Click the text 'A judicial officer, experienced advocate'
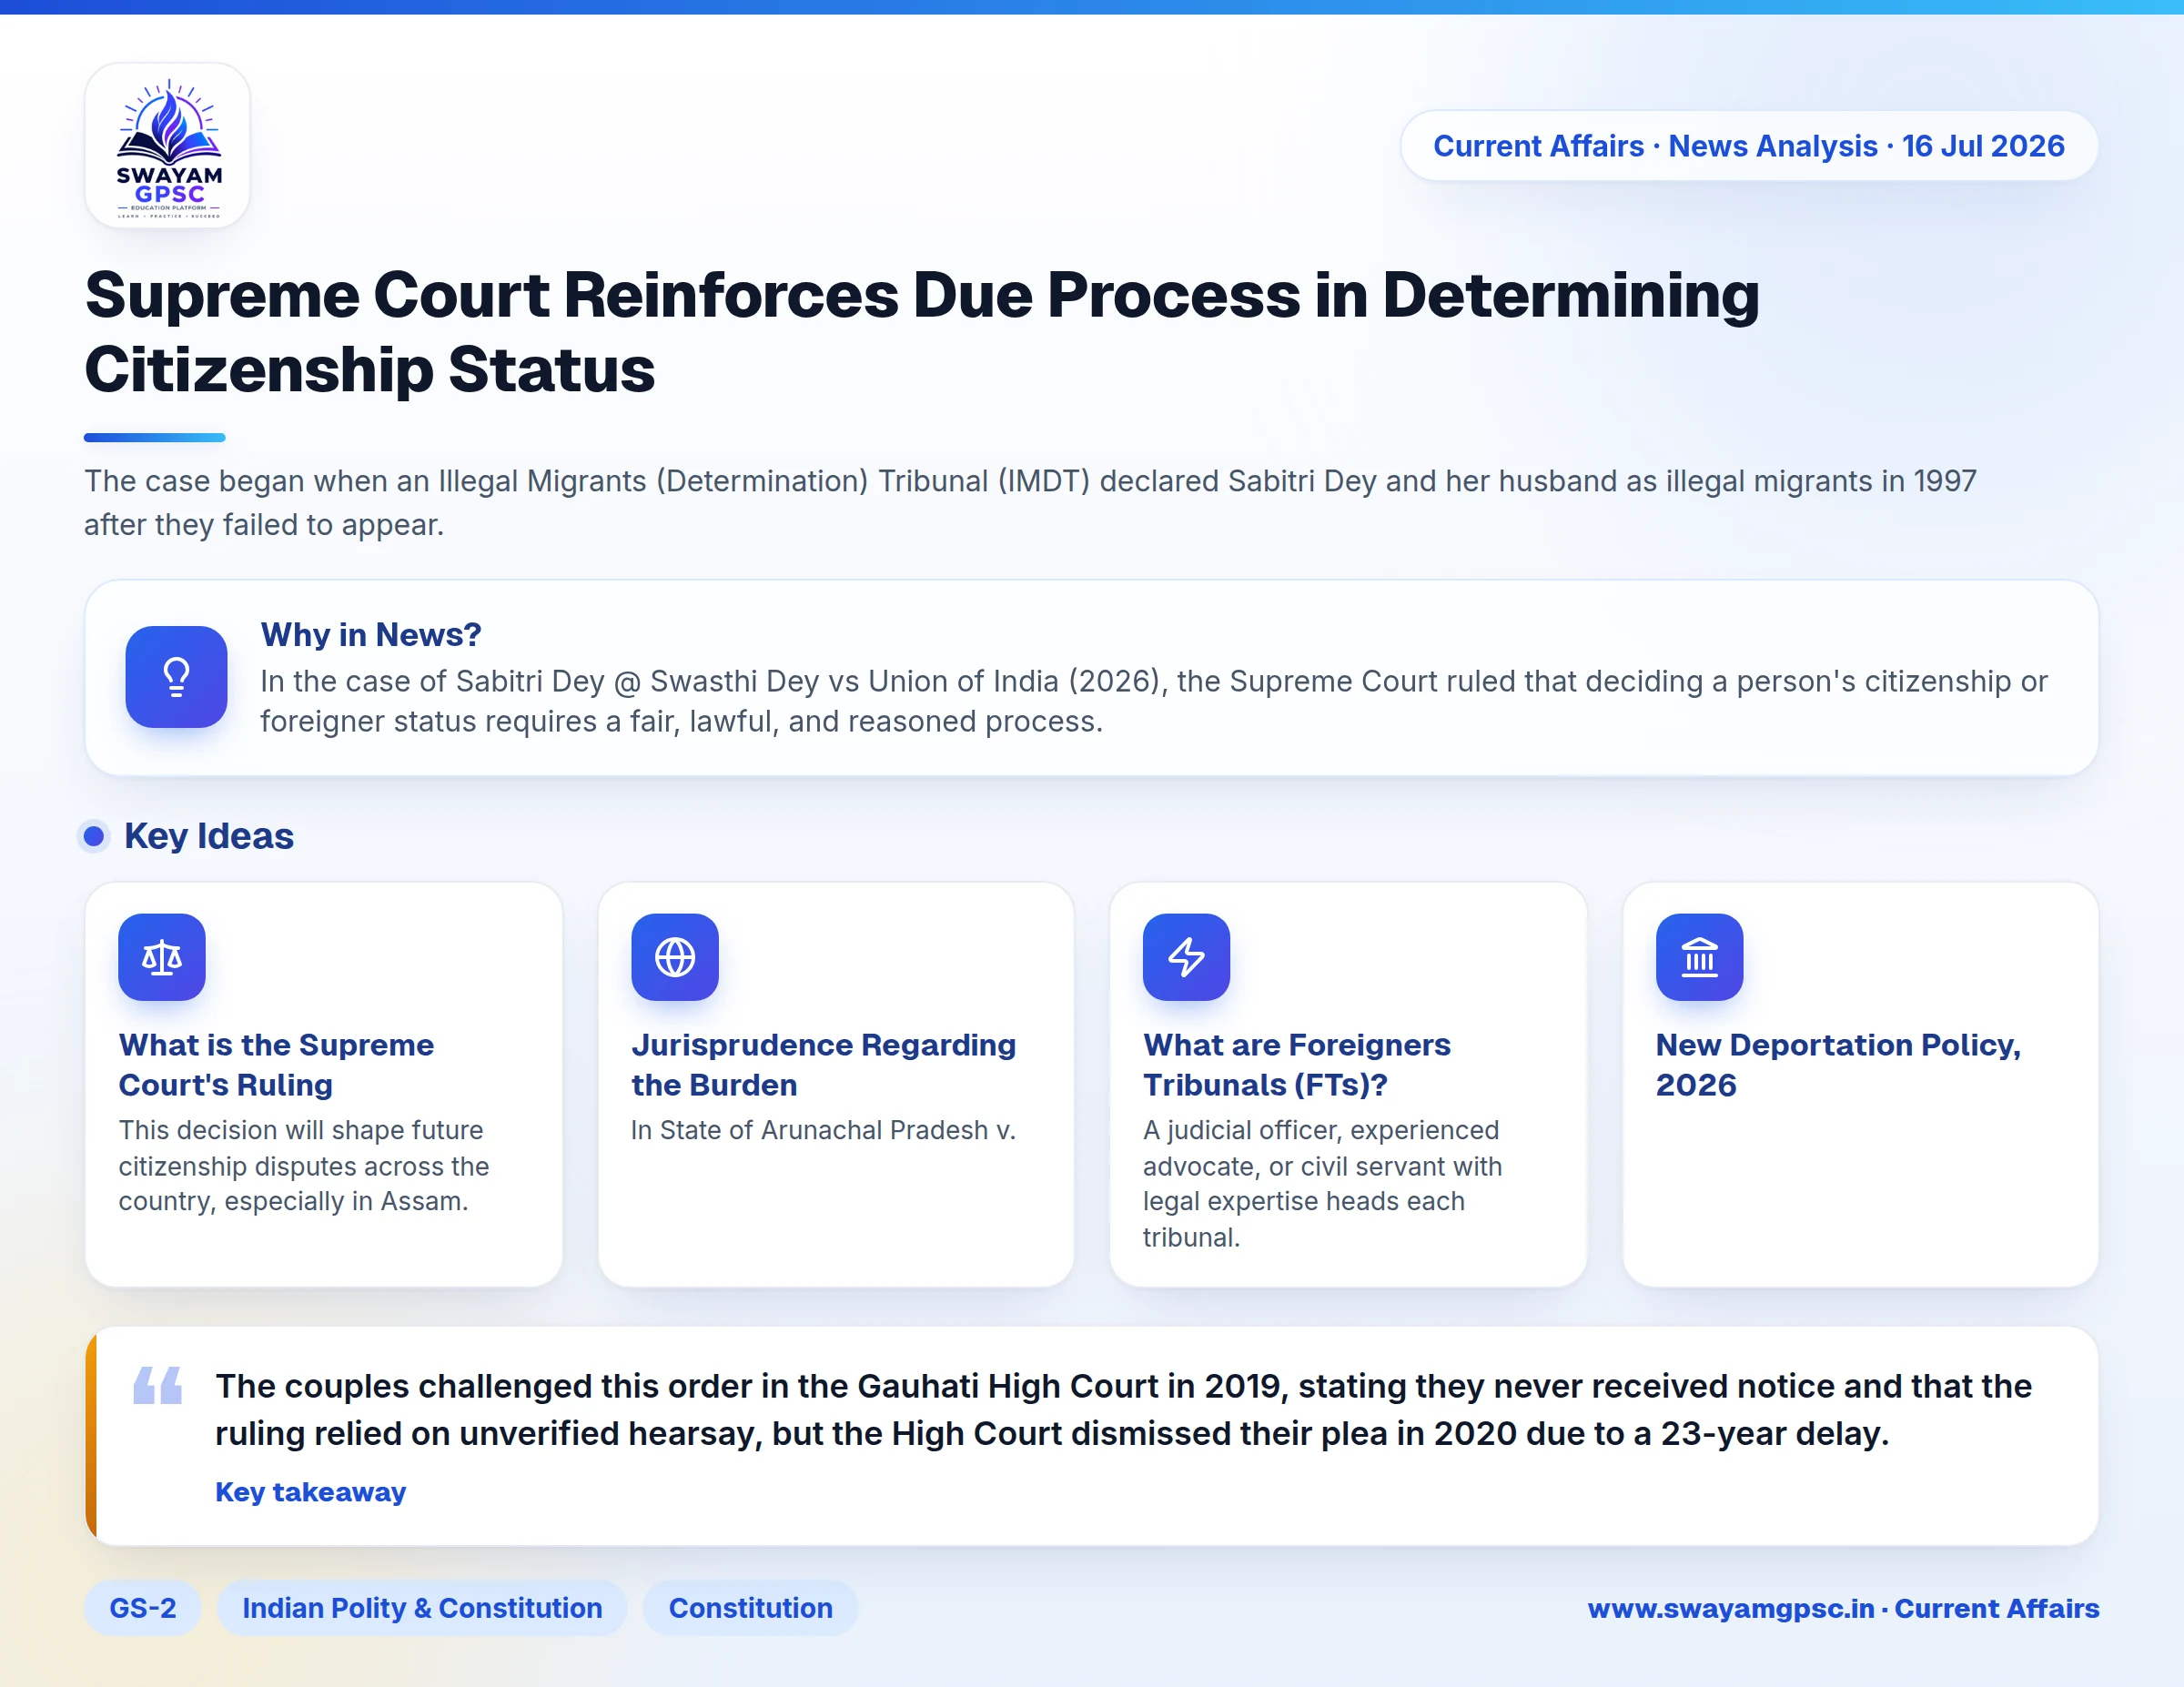2184x1687 pixels. [x=1323, y=1184]
